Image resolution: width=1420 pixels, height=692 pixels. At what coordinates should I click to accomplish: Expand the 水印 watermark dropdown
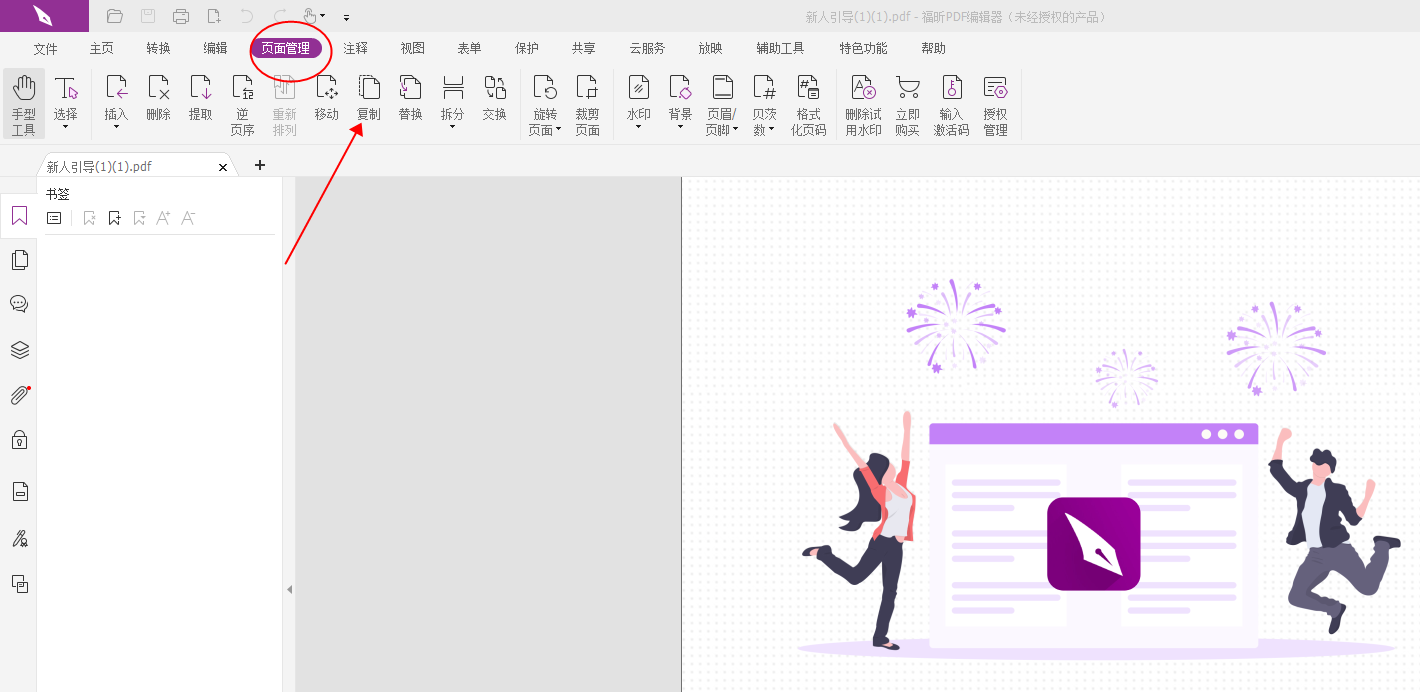point(638,127)
